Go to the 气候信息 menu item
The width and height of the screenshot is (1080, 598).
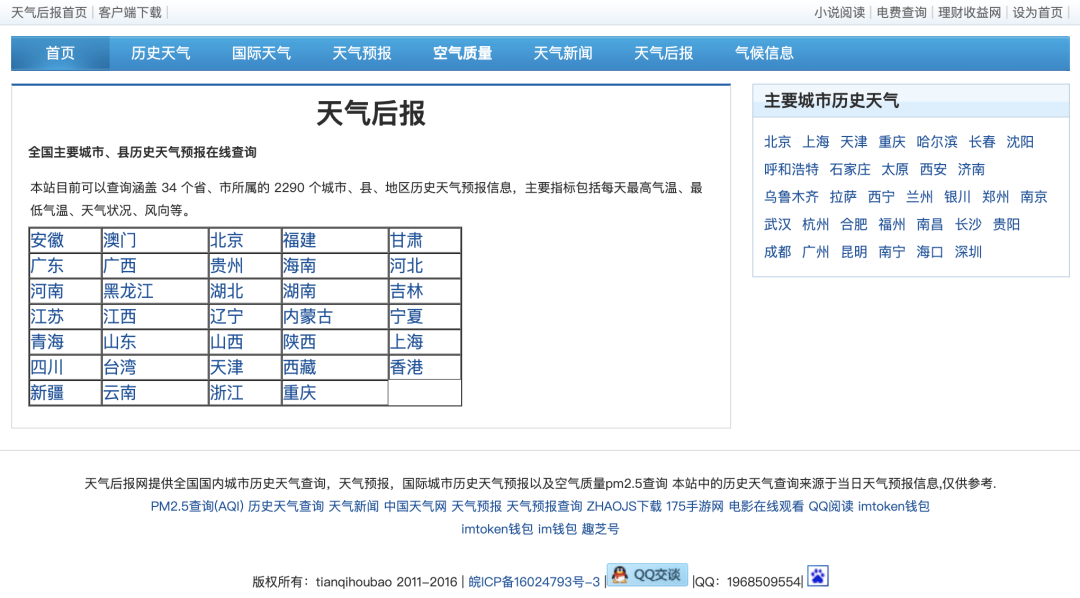[x=764, y=53]
